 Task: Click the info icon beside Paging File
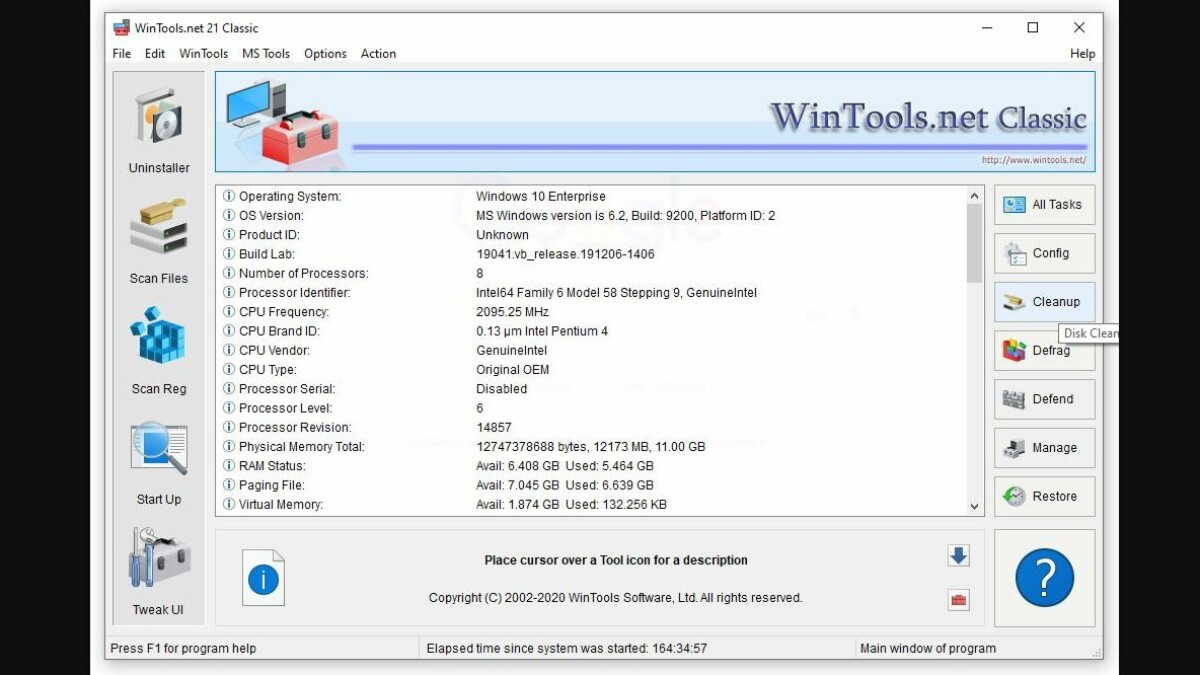pyautogui.click(x=229, y=485)
